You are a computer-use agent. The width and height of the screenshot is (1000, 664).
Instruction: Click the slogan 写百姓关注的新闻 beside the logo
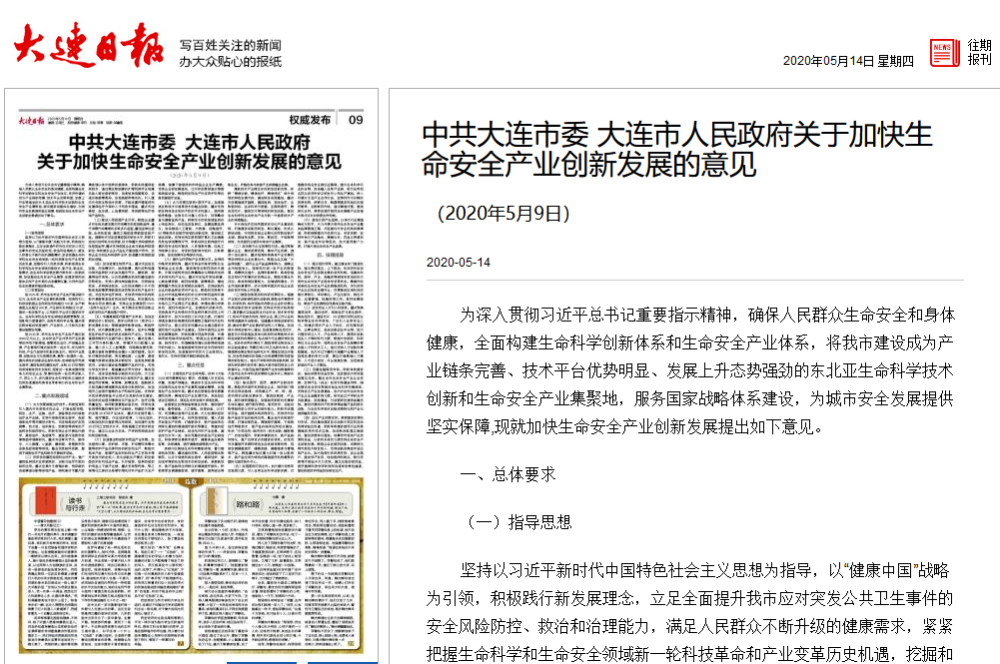(230, 45)
